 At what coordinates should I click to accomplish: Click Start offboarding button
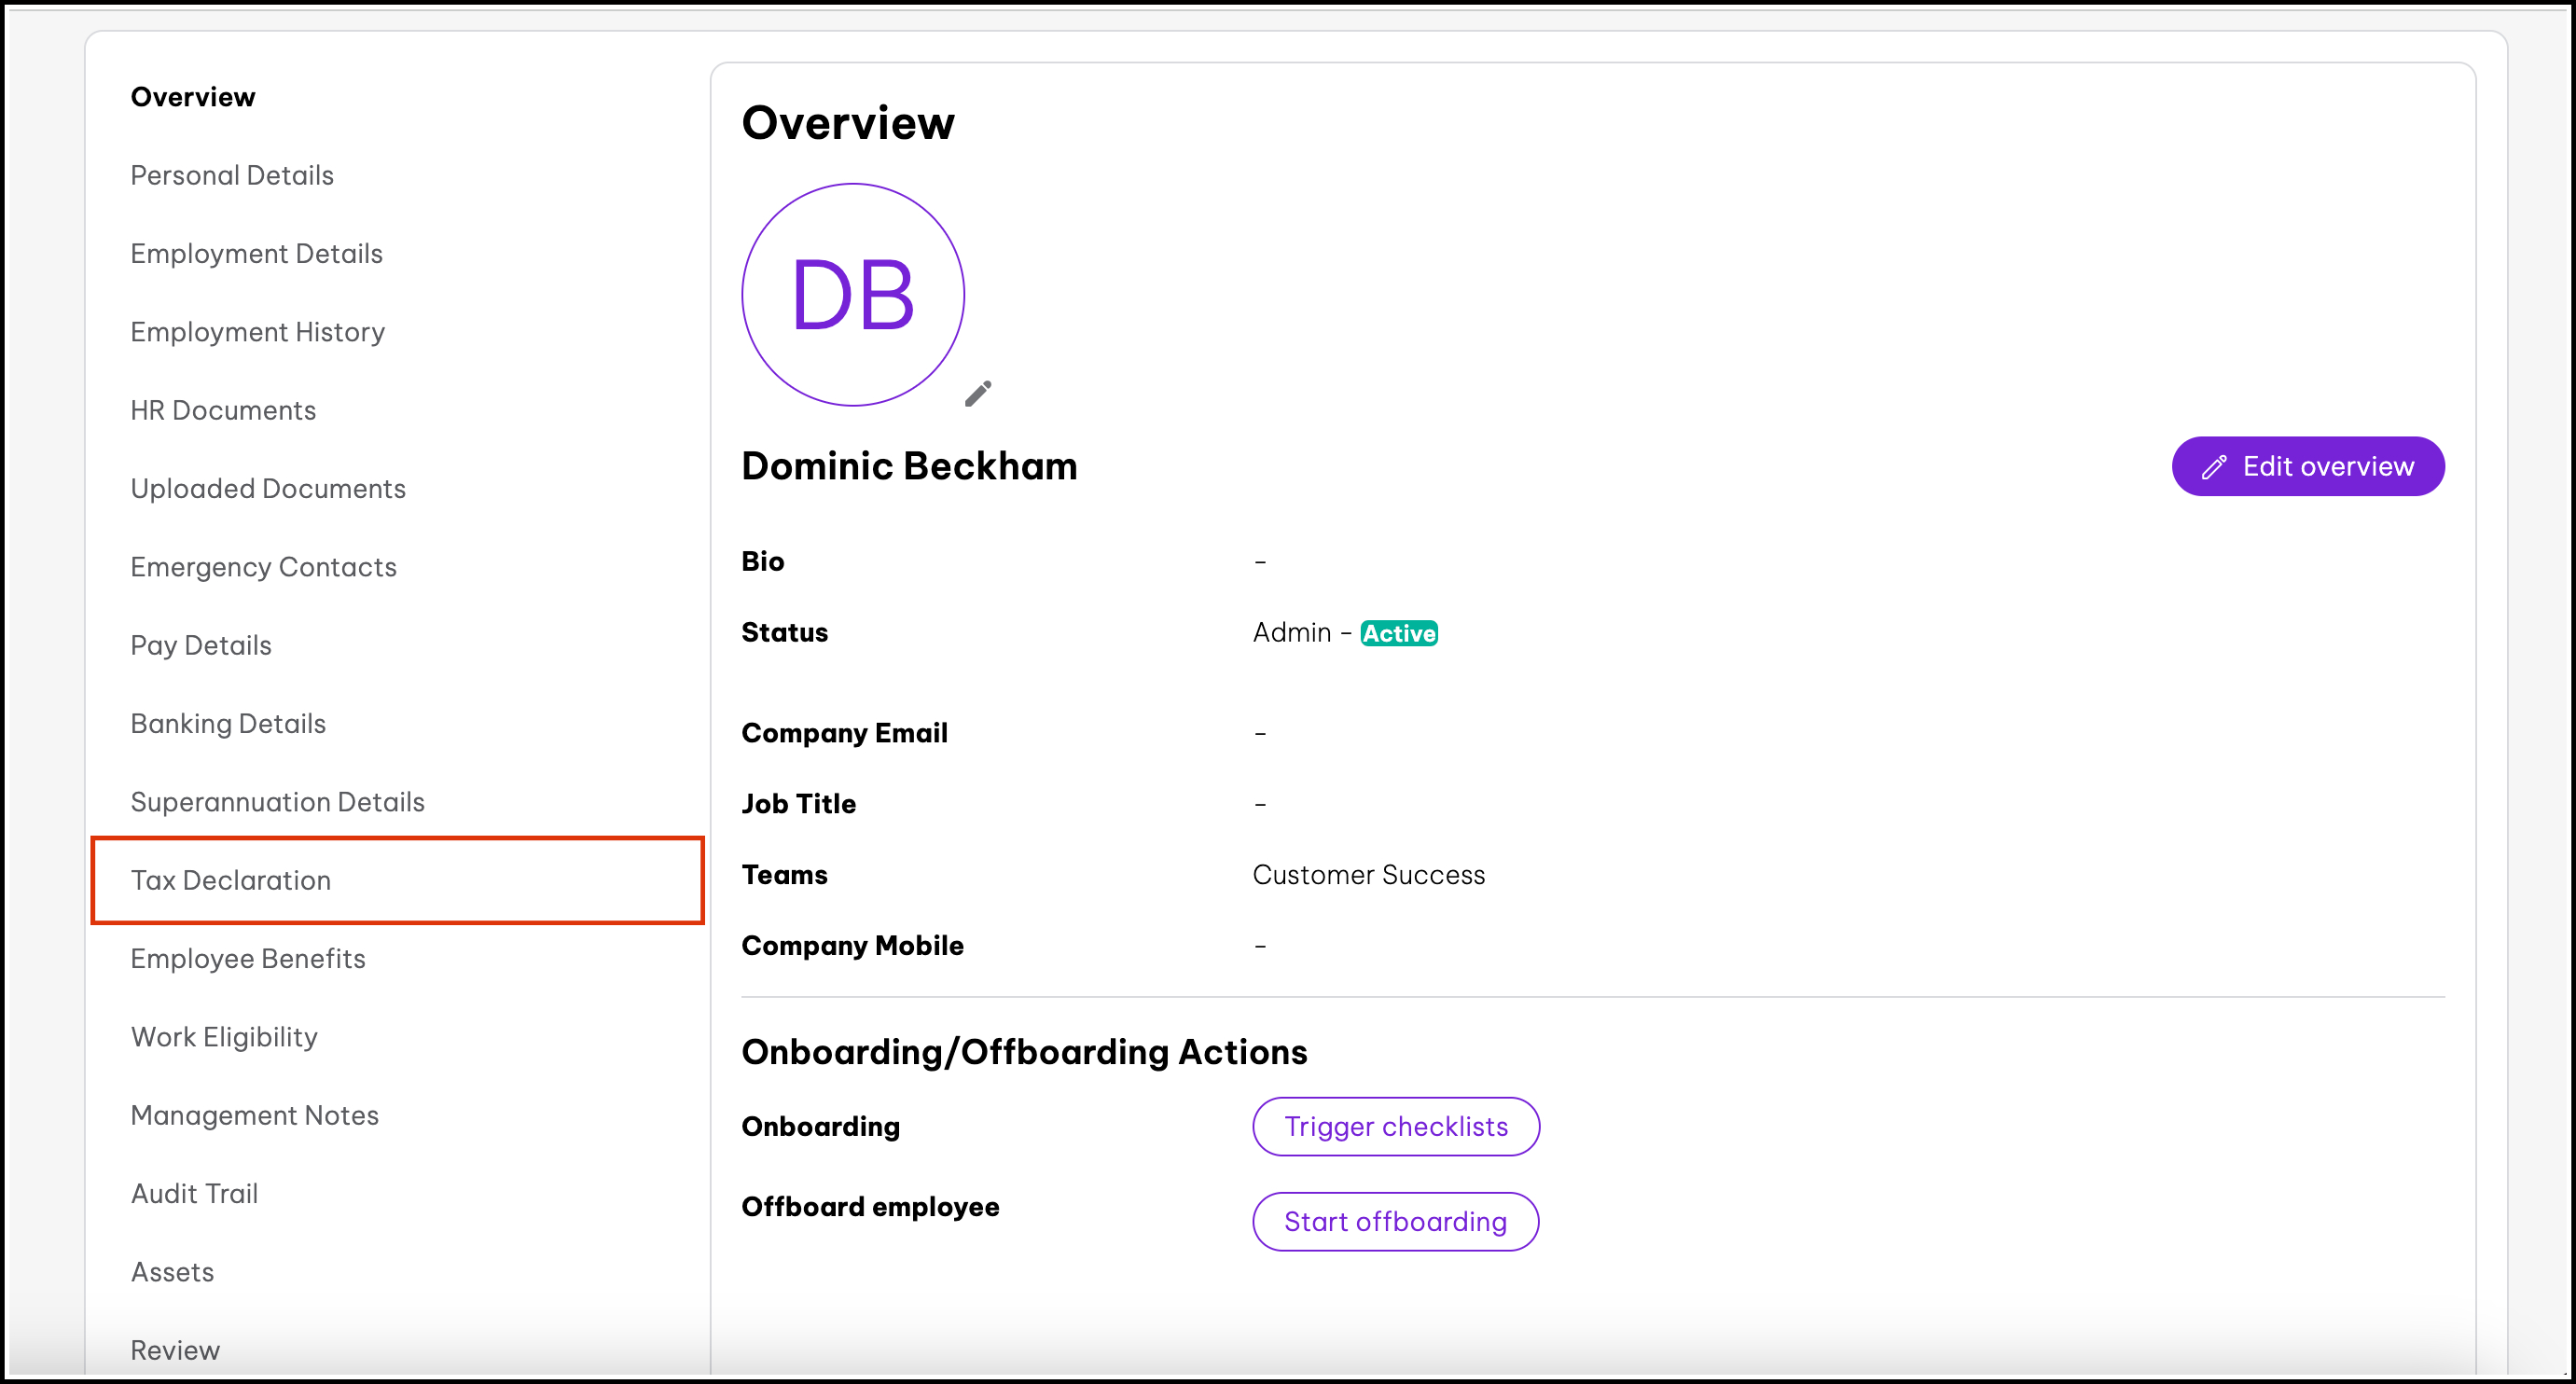(x=1395, y=1221)
